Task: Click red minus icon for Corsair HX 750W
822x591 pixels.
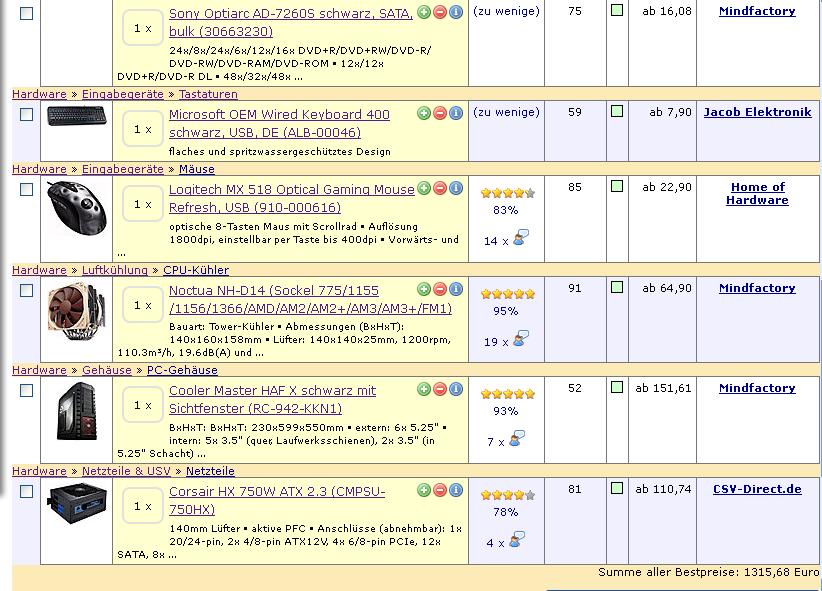Action: [x=440, y=490]
